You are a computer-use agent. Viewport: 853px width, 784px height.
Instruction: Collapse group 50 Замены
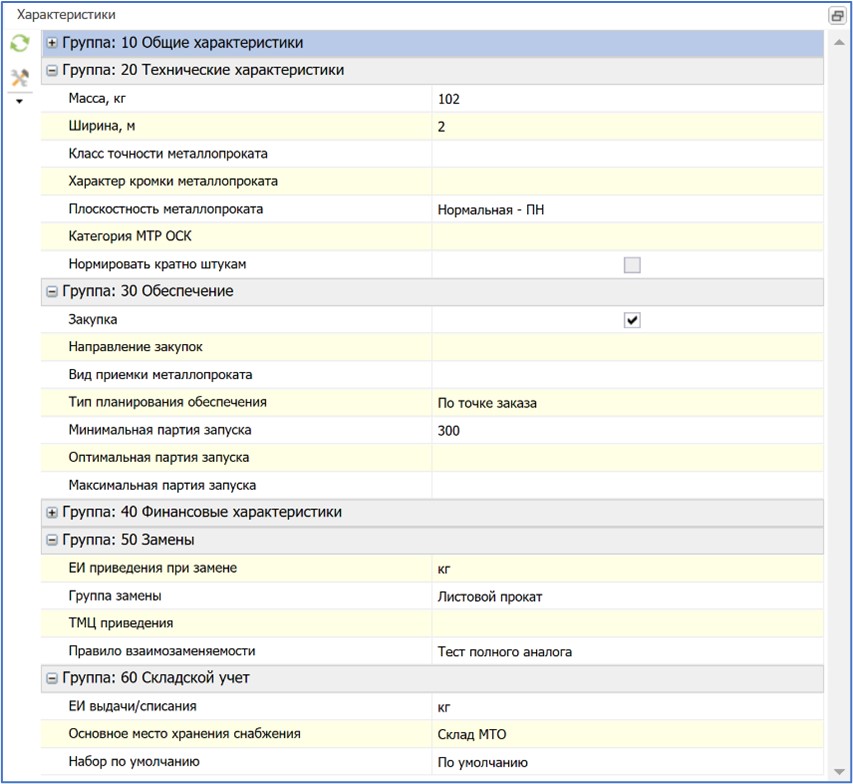(x=52, y=541)
